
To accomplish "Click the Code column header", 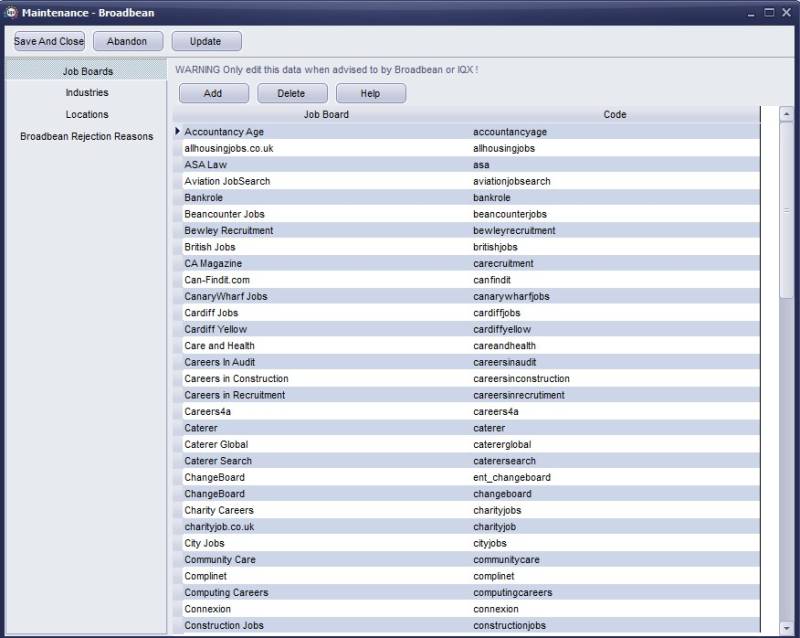I will click(615, 114).
